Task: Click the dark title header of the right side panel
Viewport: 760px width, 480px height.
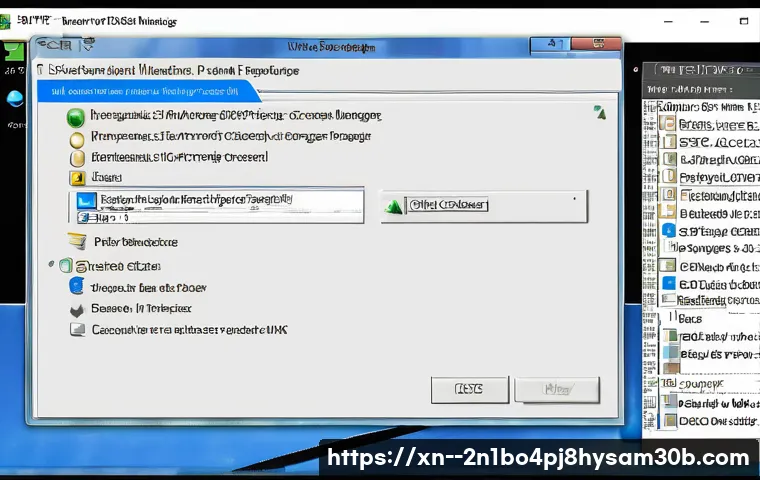Action: [701, 70]
